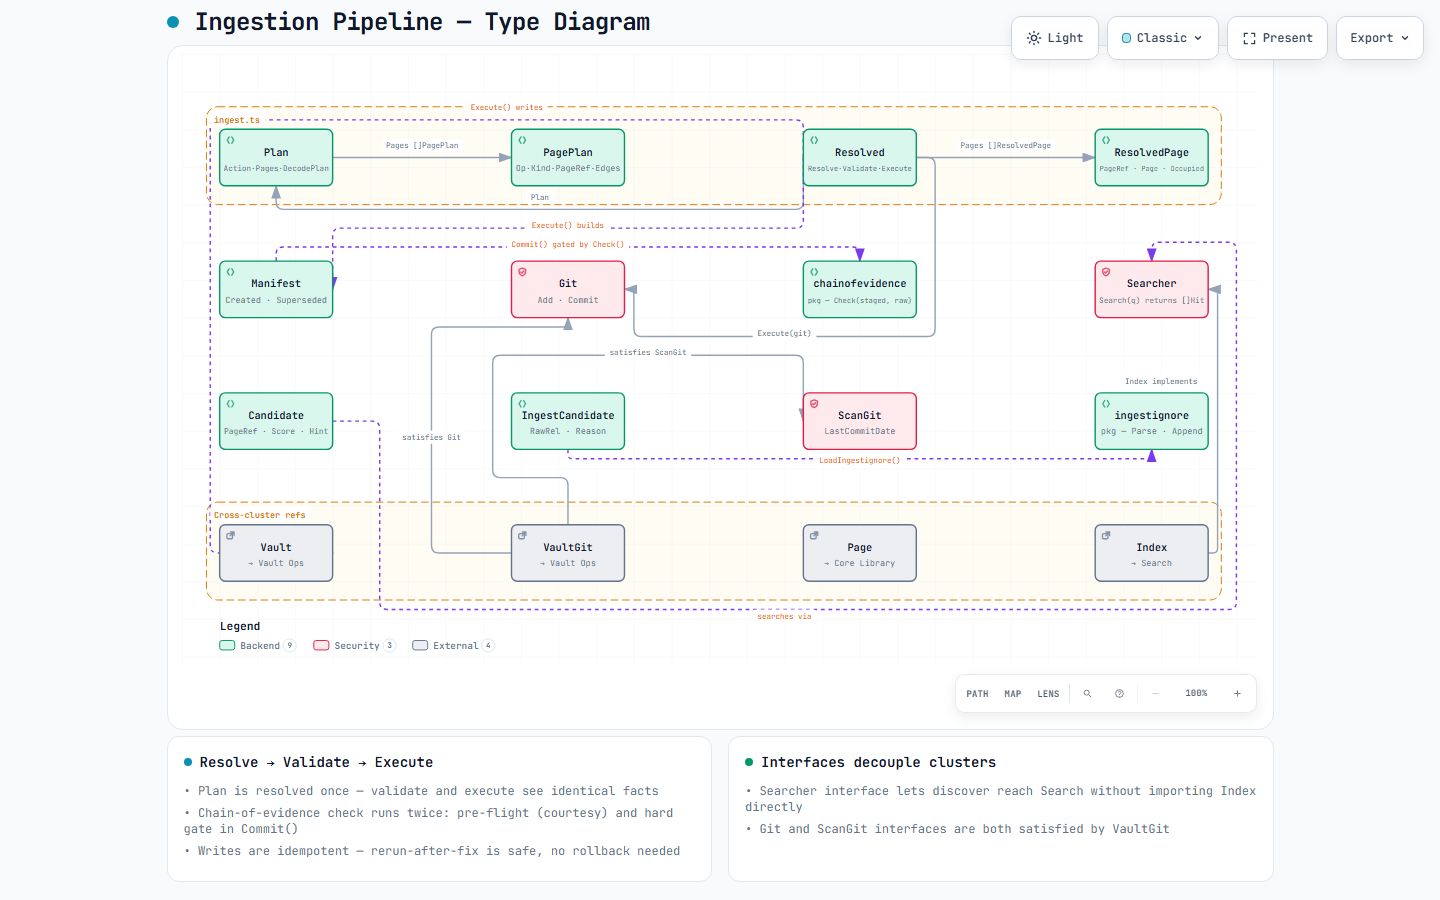Select the Resolved node

(860, 158)
